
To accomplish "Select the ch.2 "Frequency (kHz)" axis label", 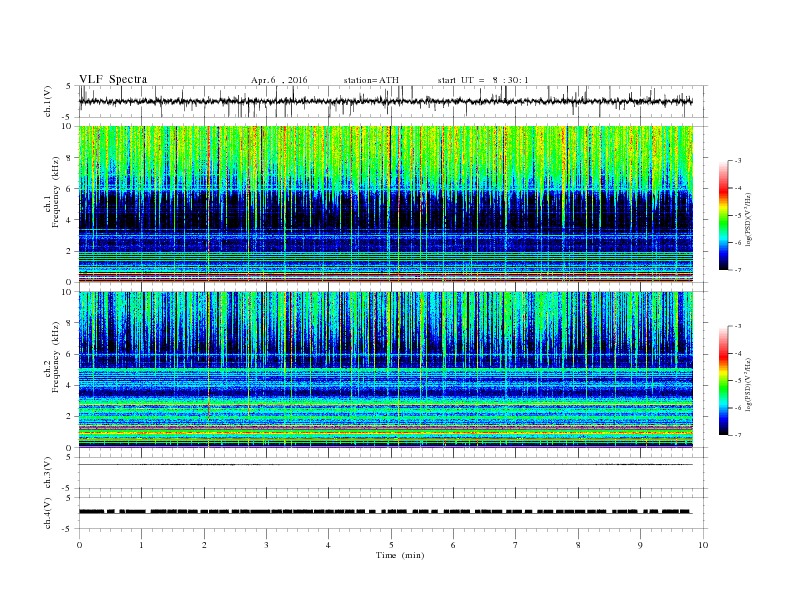I will [56, 356].
